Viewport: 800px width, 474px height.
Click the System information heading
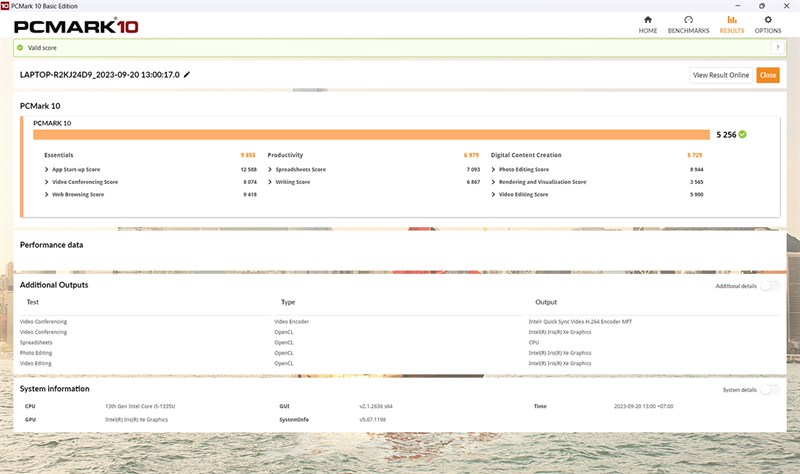(x=55, y=389)
